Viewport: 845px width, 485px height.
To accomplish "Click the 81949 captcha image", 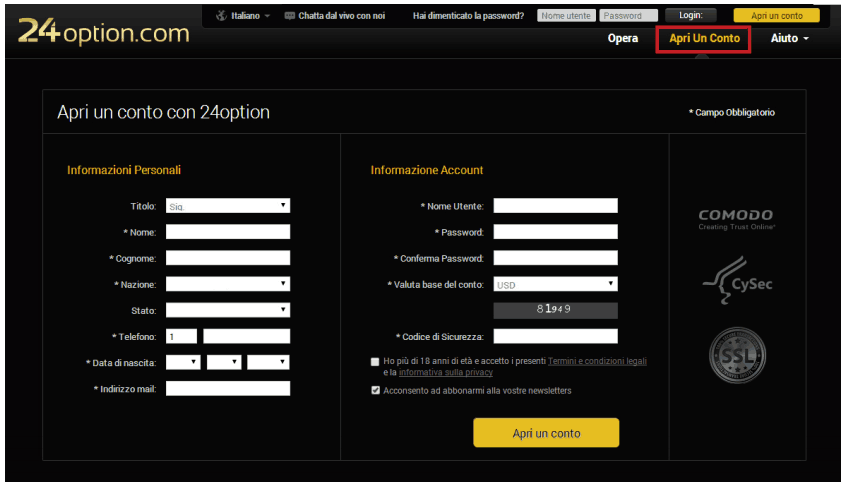I will click(x=556, y=310).
